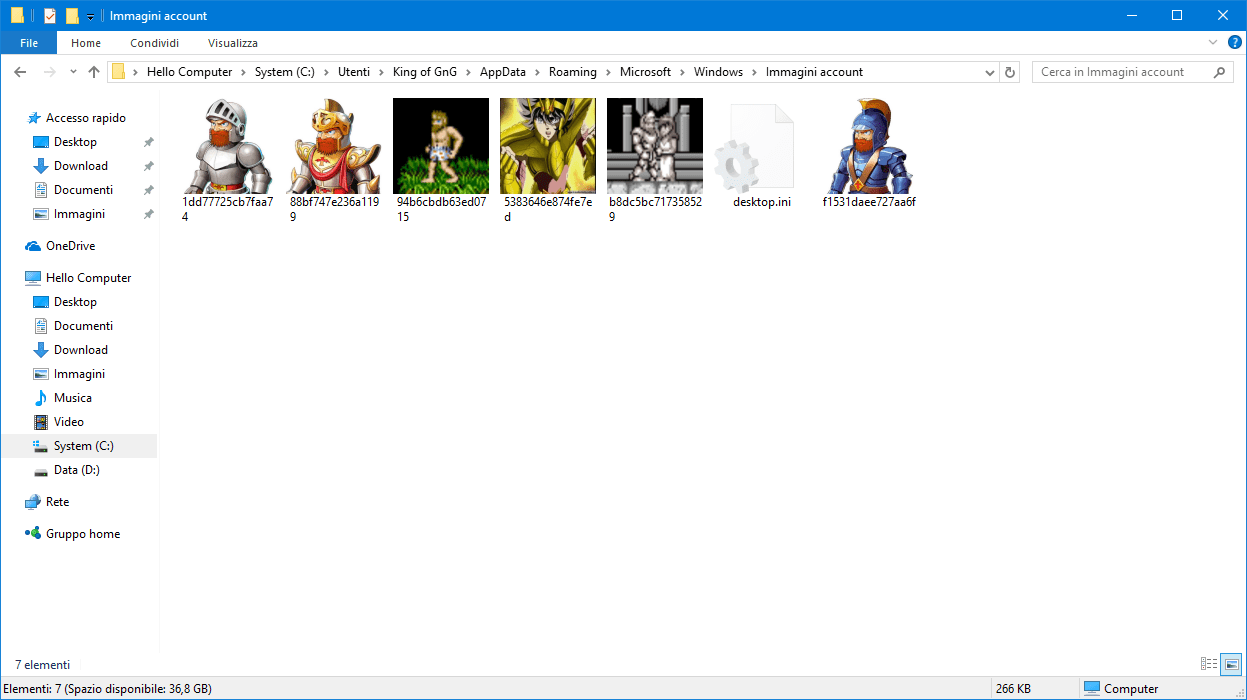Open the File menu

(29, 43)
